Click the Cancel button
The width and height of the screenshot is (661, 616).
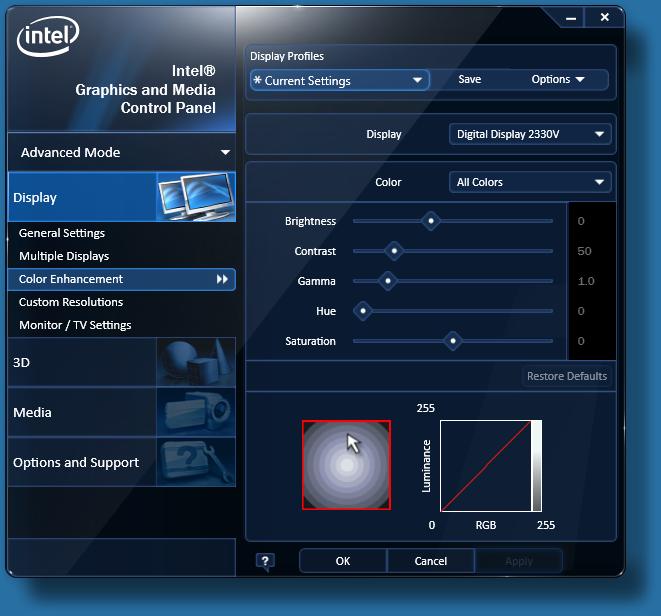click(x=430, y=561)
